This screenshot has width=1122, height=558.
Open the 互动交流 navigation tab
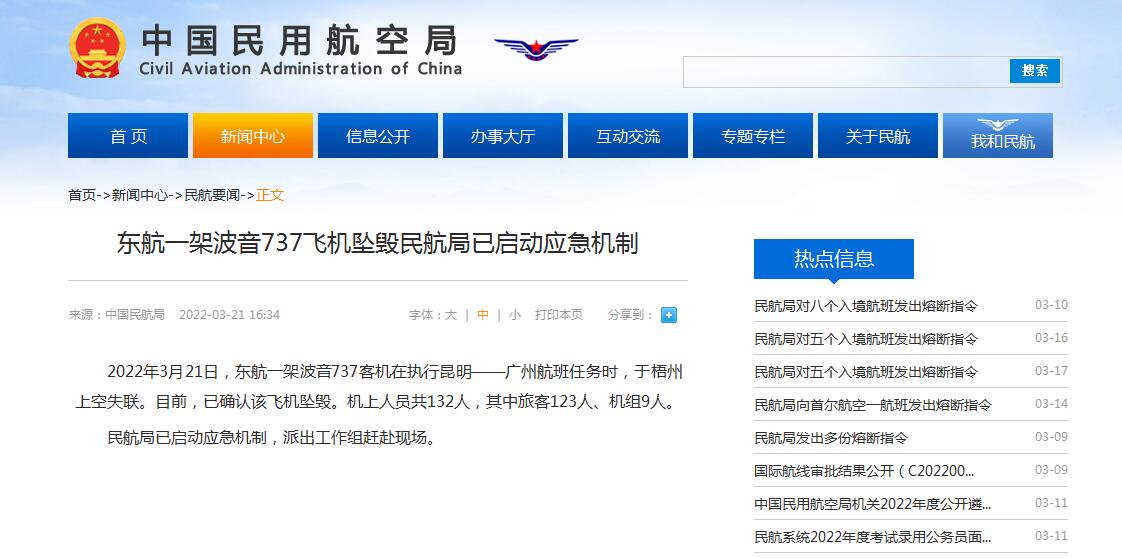tap(628, 136)
